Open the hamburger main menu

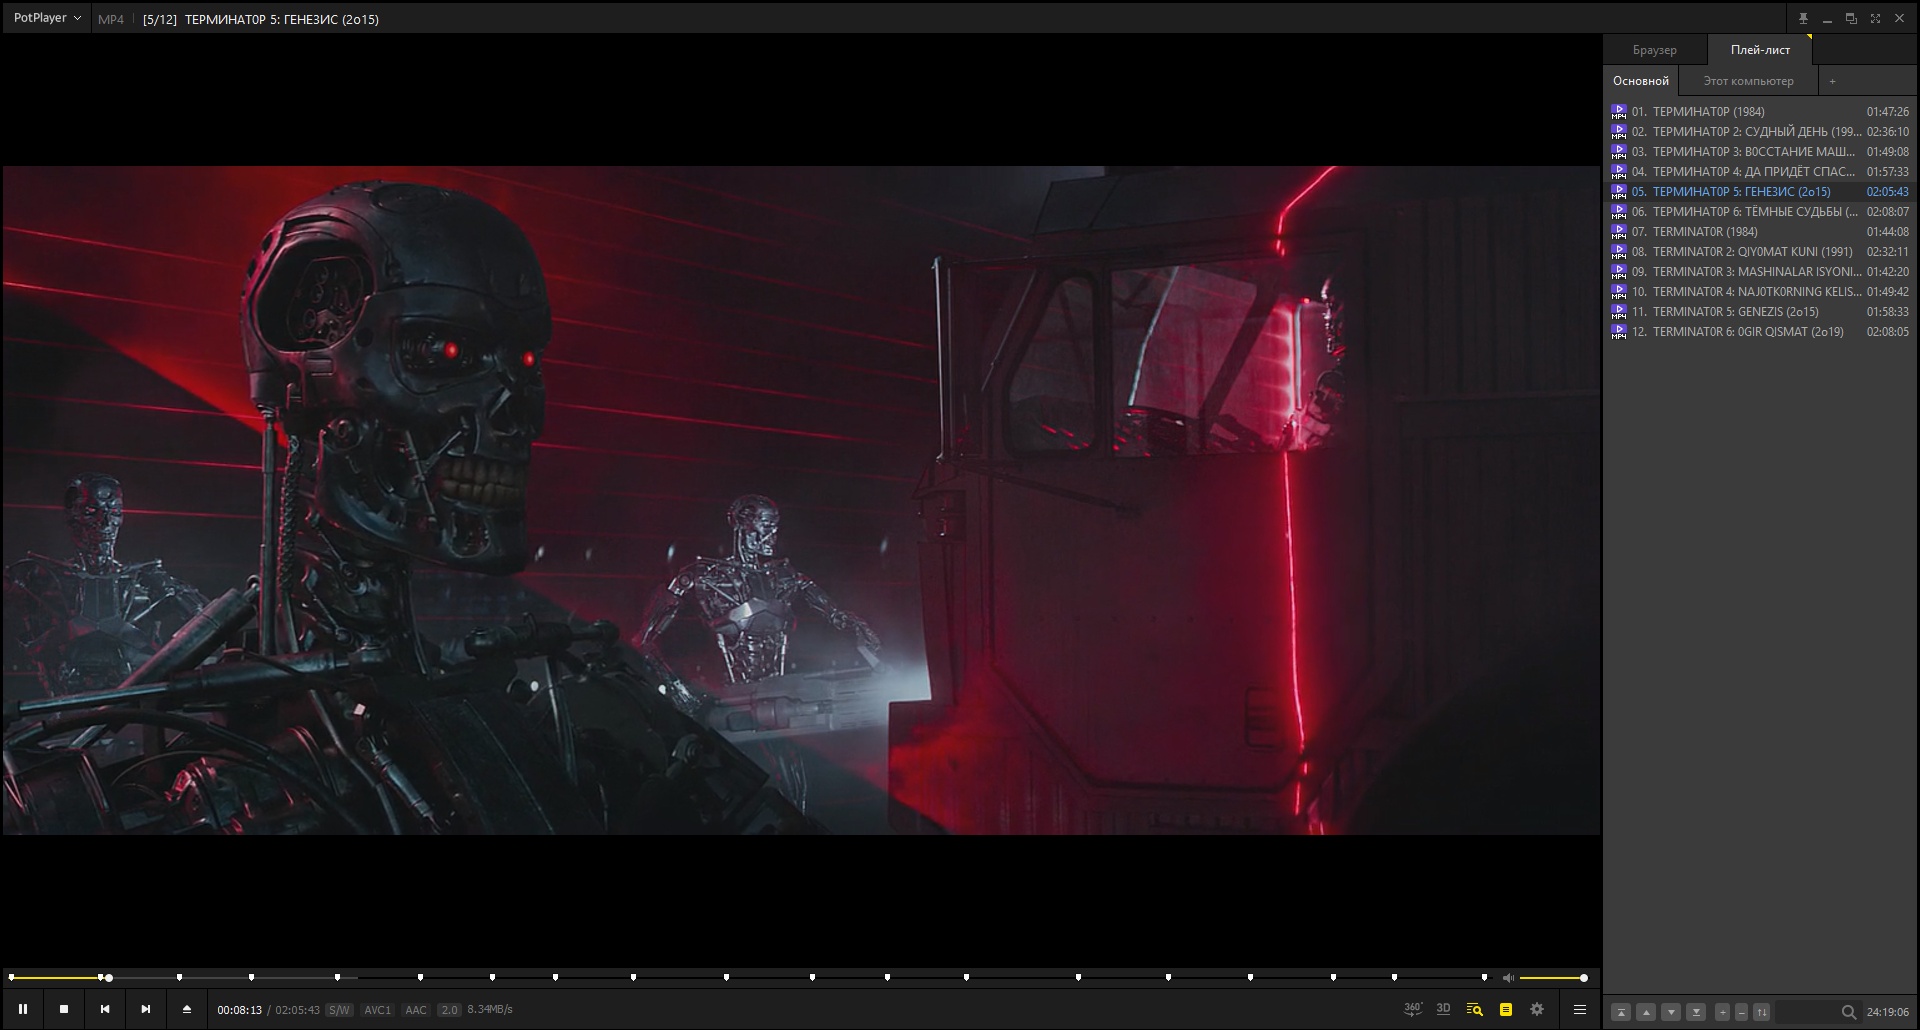(1580, 1009)
